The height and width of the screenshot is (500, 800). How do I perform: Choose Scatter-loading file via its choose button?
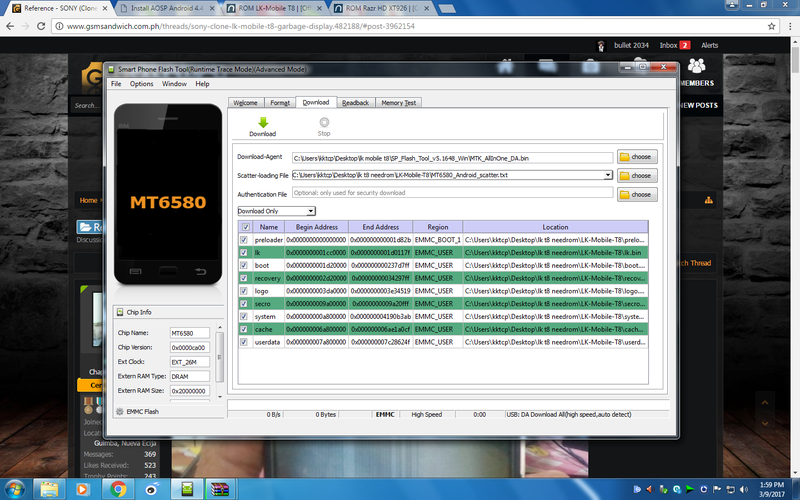tap(637, 176)
